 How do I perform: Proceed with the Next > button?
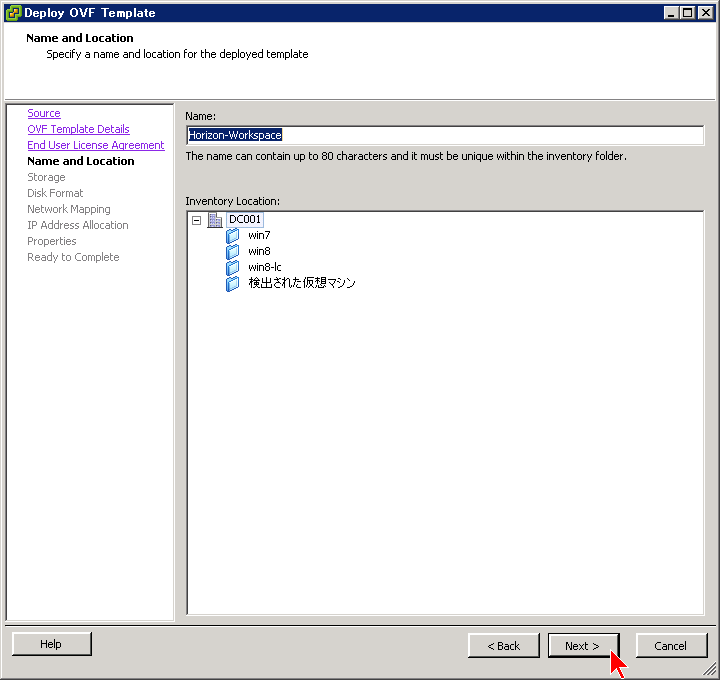click(x=583, y=646)
